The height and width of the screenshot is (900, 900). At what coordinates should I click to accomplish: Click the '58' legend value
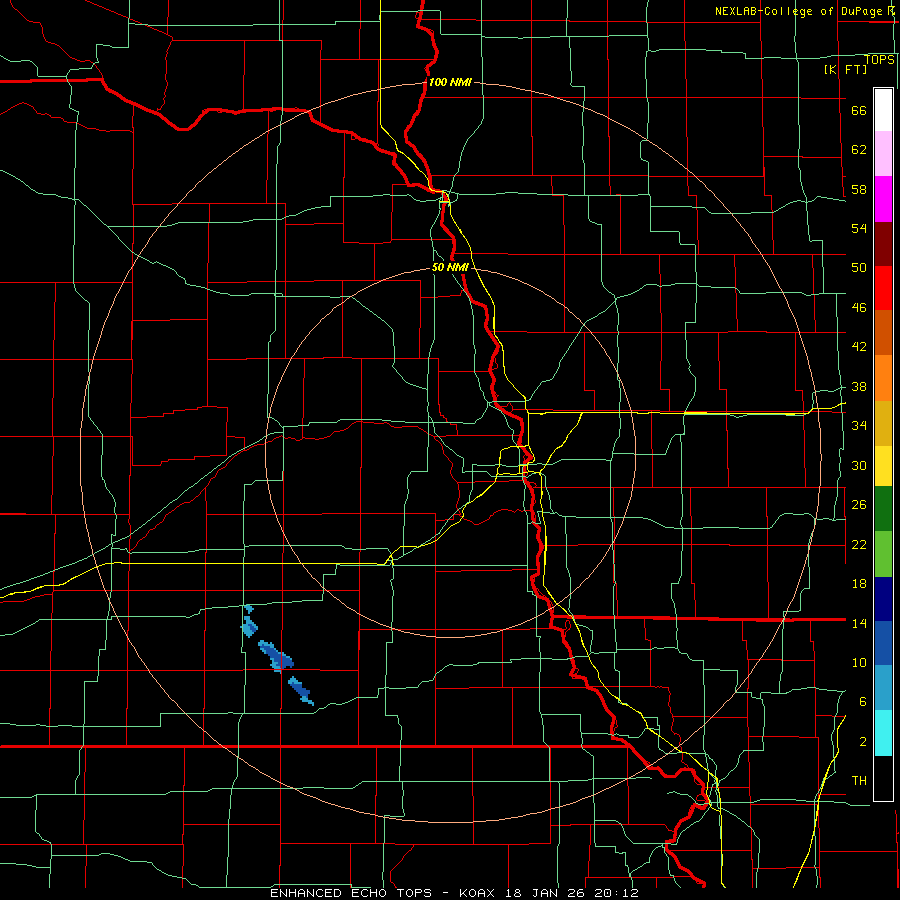pyautogui.click(x=859, y=189)
